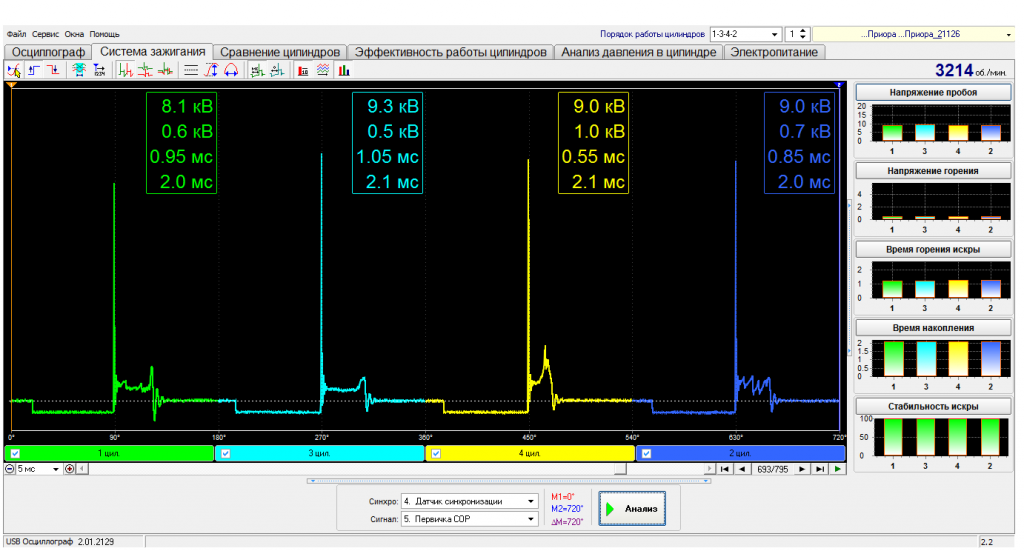
Task: Click the colored bar chart toolbar icon
Action: click(344, 70)
